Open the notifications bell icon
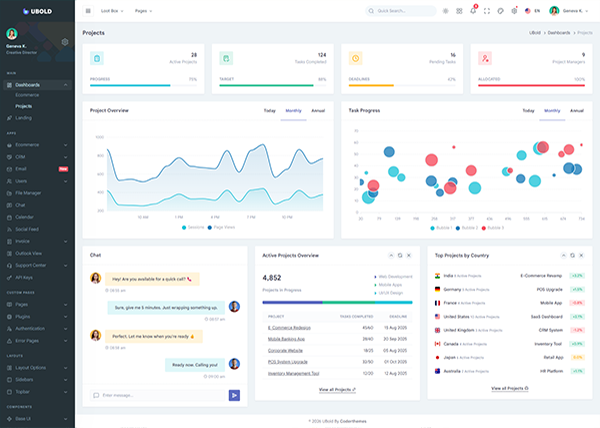 473,11
